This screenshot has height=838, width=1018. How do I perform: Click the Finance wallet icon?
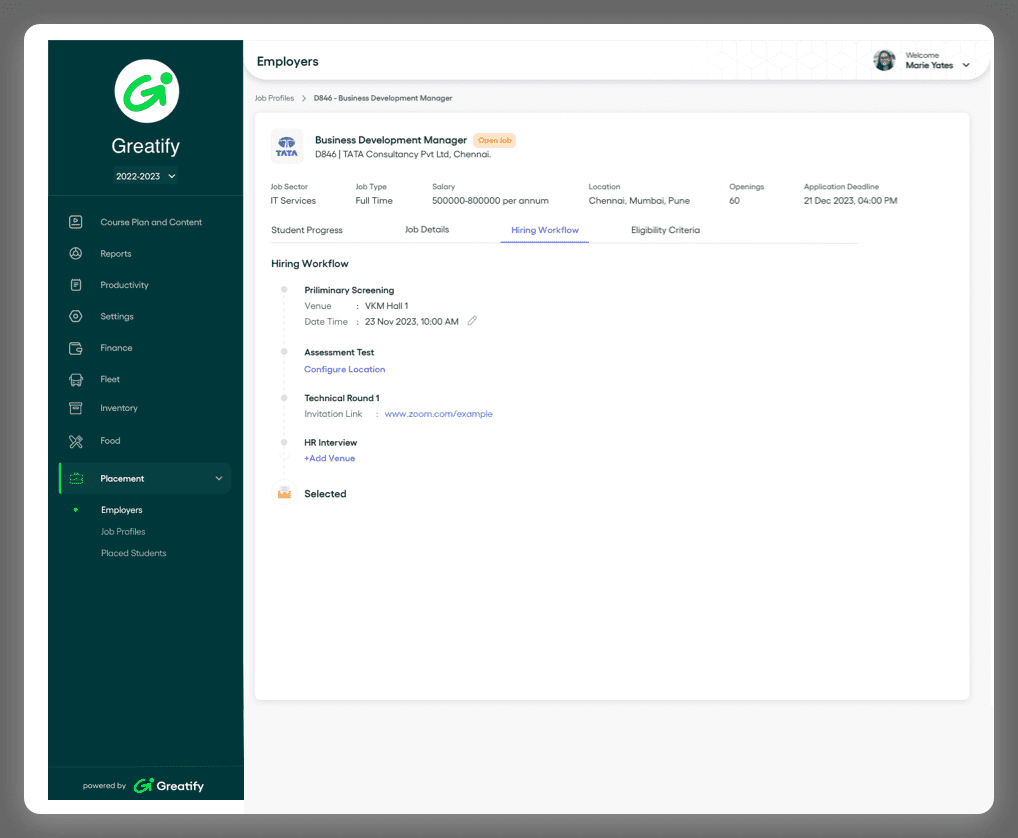(x=76, y=348)
